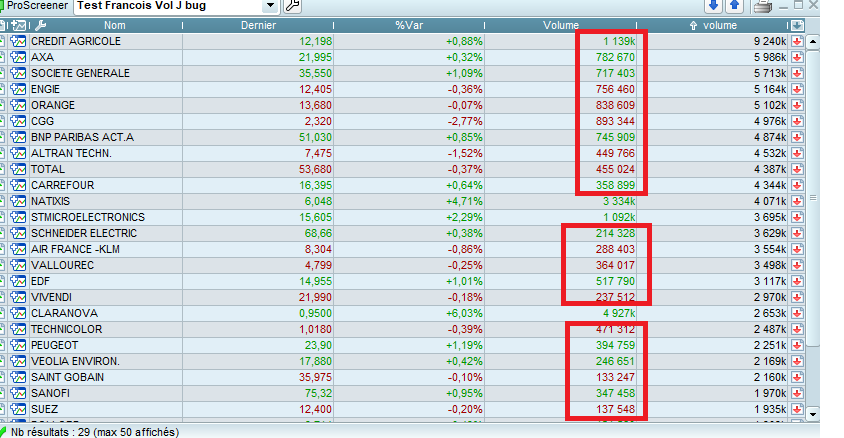This screenshot has width=844, height=438.
Task: Click the Nb résultats status text
Action: (x=95, y=432)
